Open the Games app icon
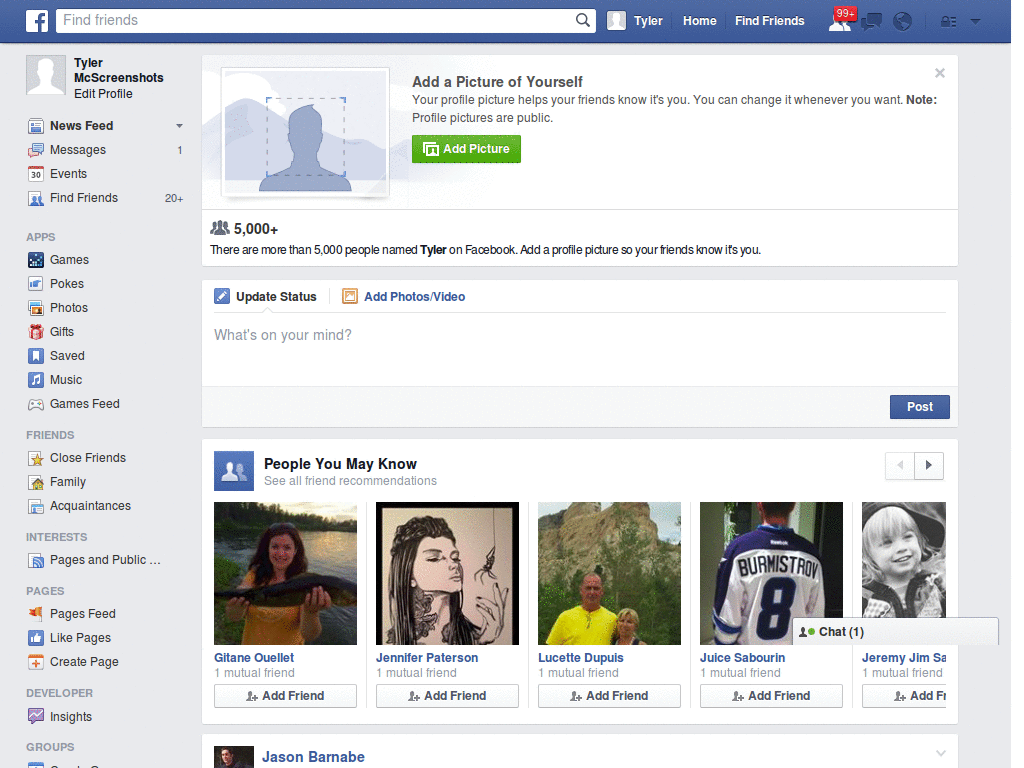Viewport: 1024px width, 768px height. [x=36, y=260]
